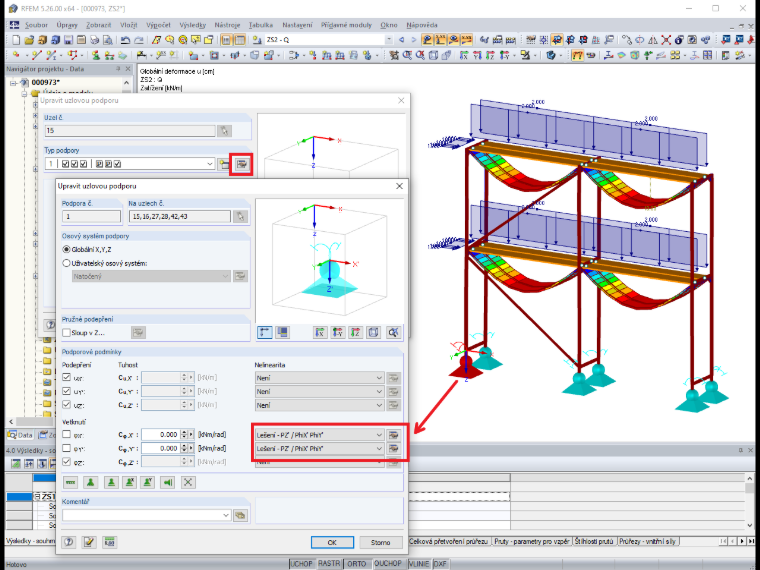
Task: Click view in Z direction icon
Action: 356,332
